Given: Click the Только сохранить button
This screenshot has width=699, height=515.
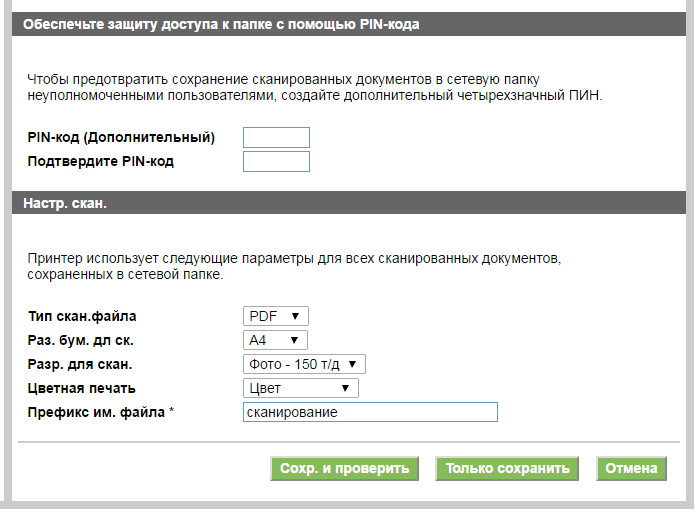Looking at the screenshot, I should point(507,468).
